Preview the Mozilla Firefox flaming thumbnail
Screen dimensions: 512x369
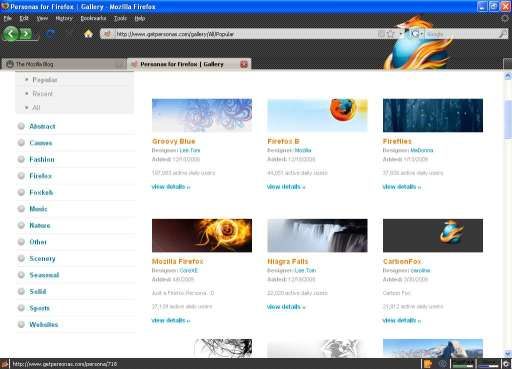(202, 235)
